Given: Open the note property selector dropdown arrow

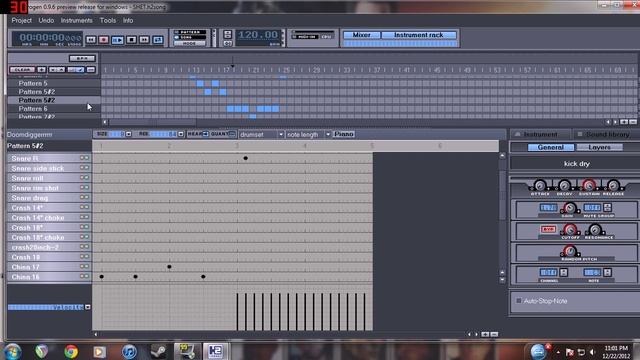Looking at the screenshot, I should (x=87, y=307).
